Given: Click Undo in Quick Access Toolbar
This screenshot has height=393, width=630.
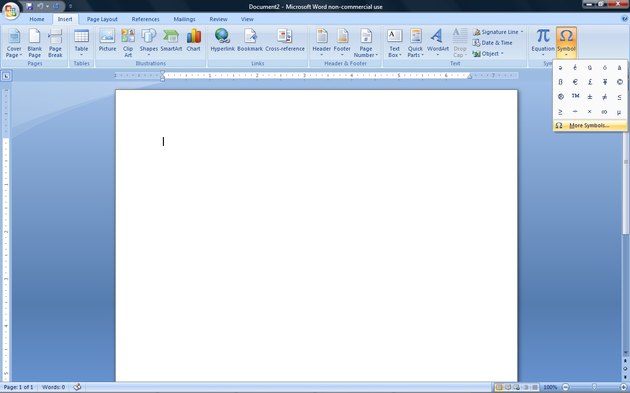Looking at the screenshot, I should pyautogui.click(x=41, y=6).
